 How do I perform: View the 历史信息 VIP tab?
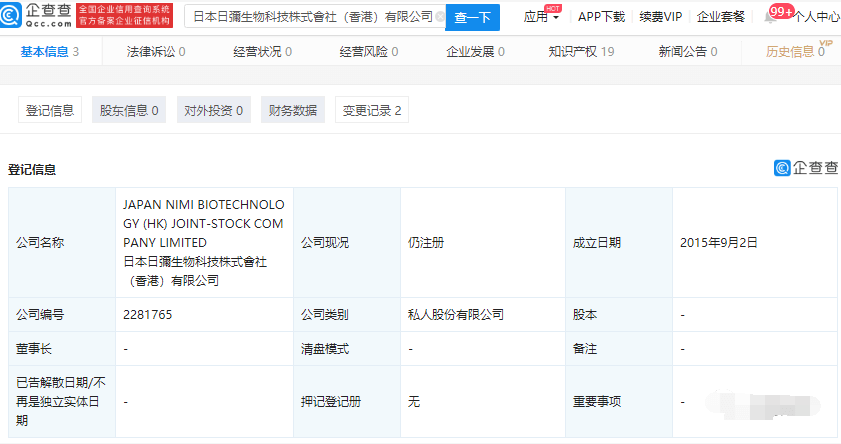(x=795, y=52)
